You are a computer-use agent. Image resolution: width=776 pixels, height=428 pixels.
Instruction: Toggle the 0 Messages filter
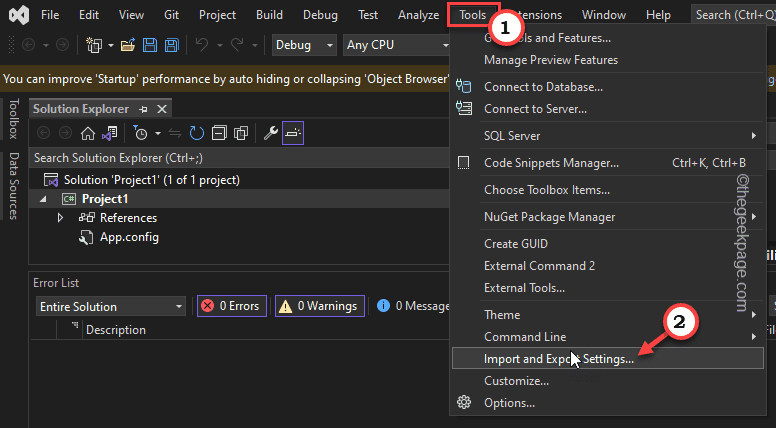click(413, 306)
